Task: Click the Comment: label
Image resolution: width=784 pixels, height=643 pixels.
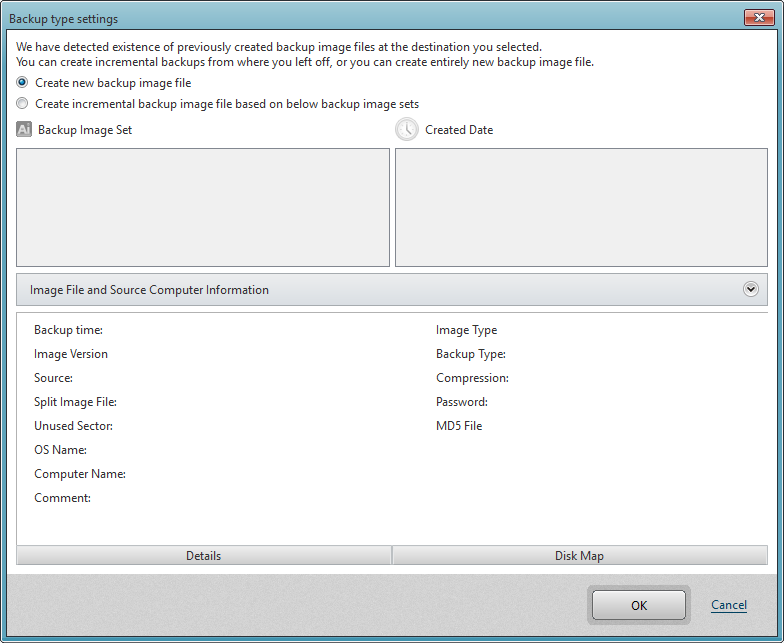Action: coord(62,498)
